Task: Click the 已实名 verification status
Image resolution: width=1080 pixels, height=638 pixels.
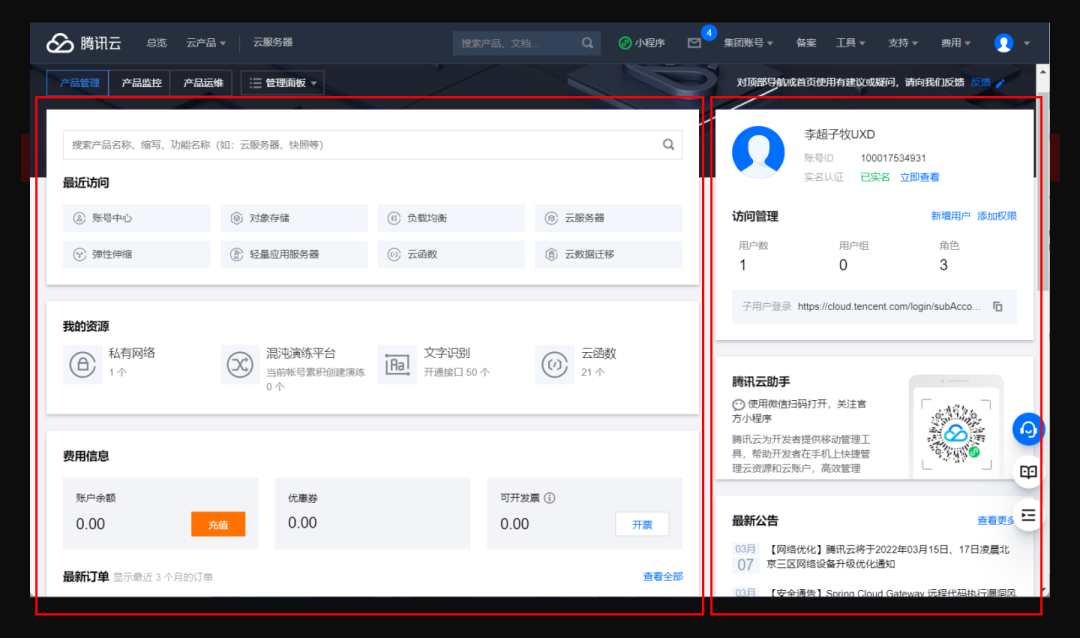Action: (875, 177)
